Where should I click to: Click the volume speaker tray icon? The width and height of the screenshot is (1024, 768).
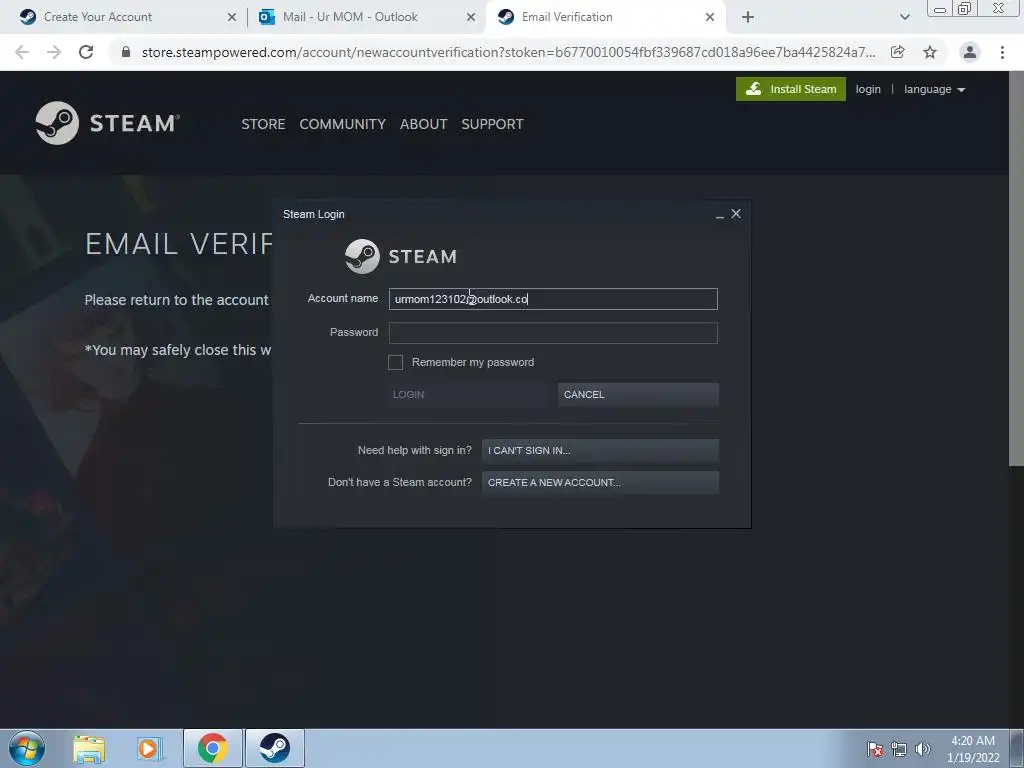tap(922, 749)
